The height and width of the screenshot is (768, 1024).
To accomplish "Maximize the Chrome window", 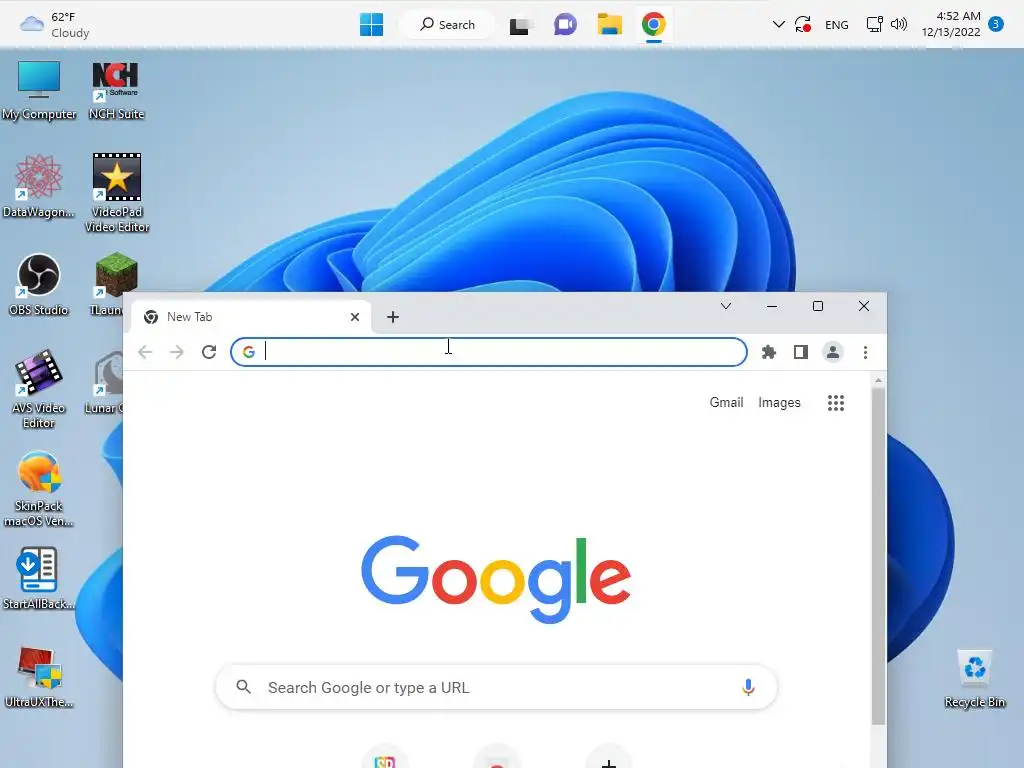I will coord(818,306).
